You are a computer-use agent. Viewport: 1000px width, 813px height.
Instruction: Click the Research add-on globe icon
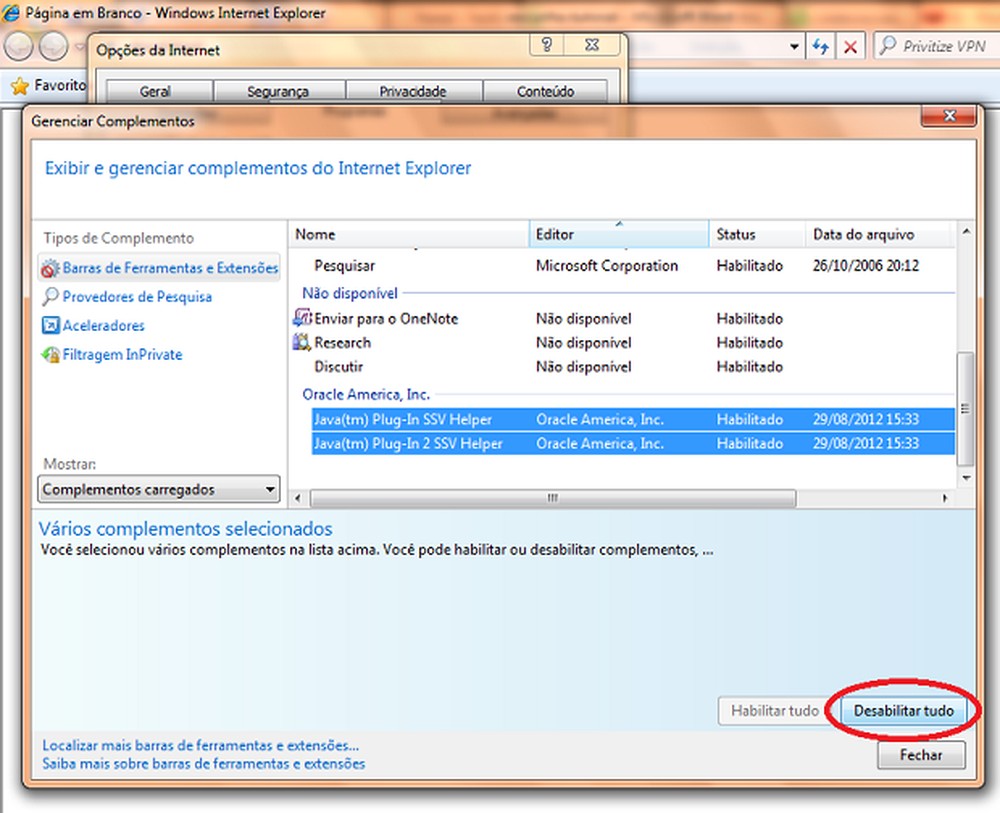[x=301, y=342]
